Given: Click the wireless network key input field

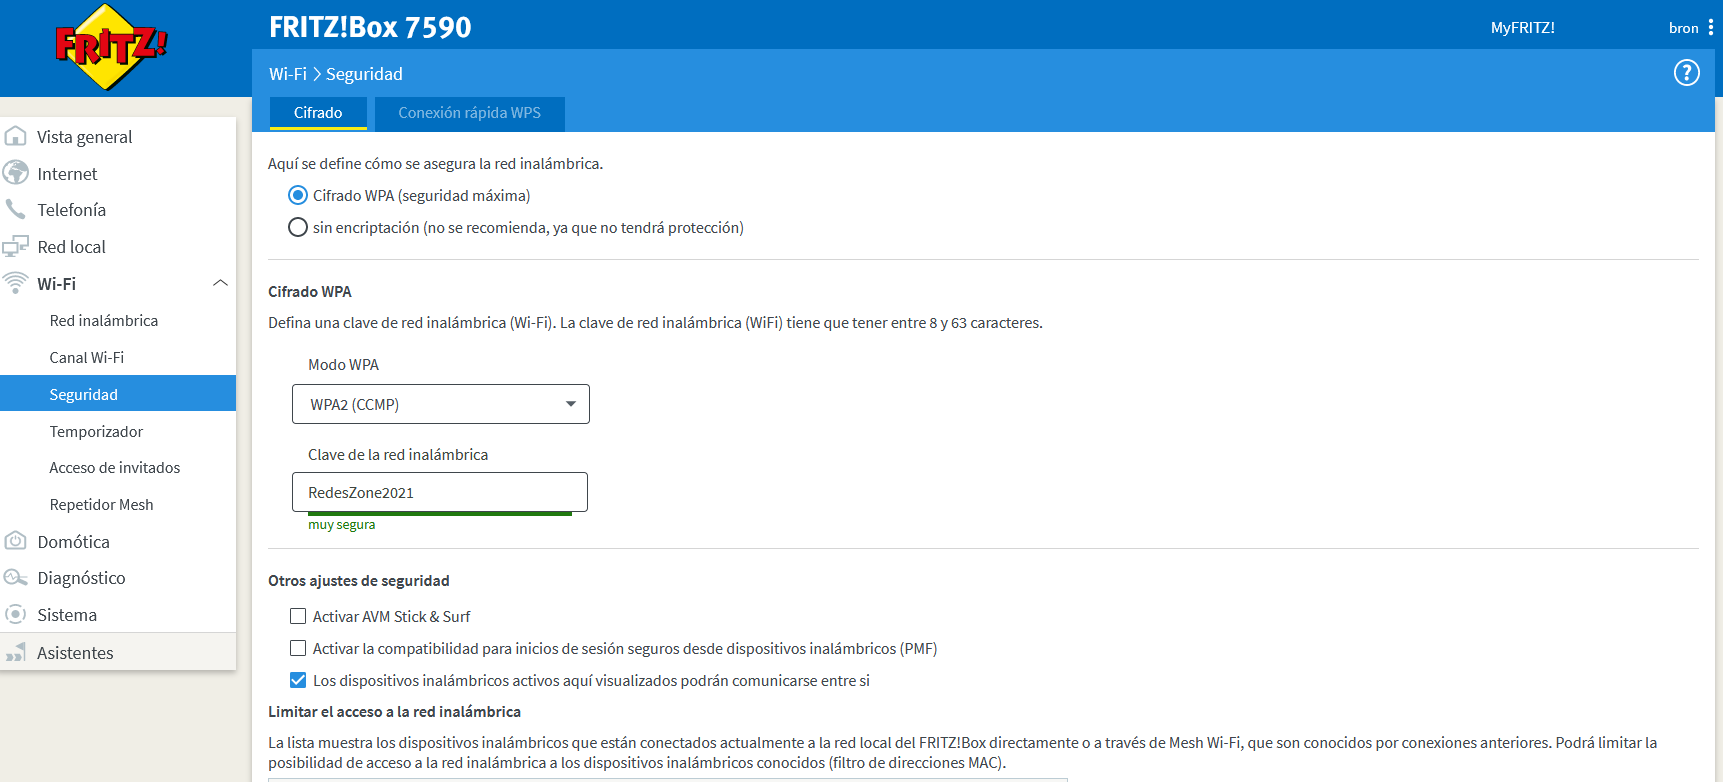Looking at the screenshot, I should click(440, 492).
